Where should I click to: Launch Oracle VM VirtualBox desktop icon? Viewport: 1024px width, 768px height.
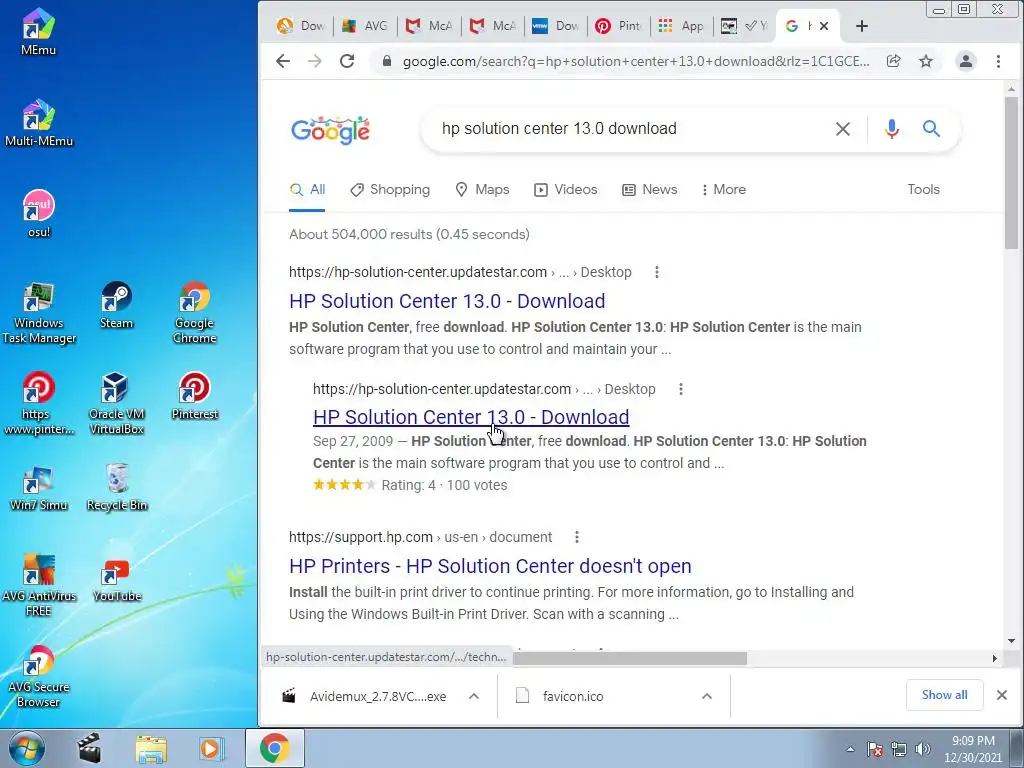[x=116, y=404]
